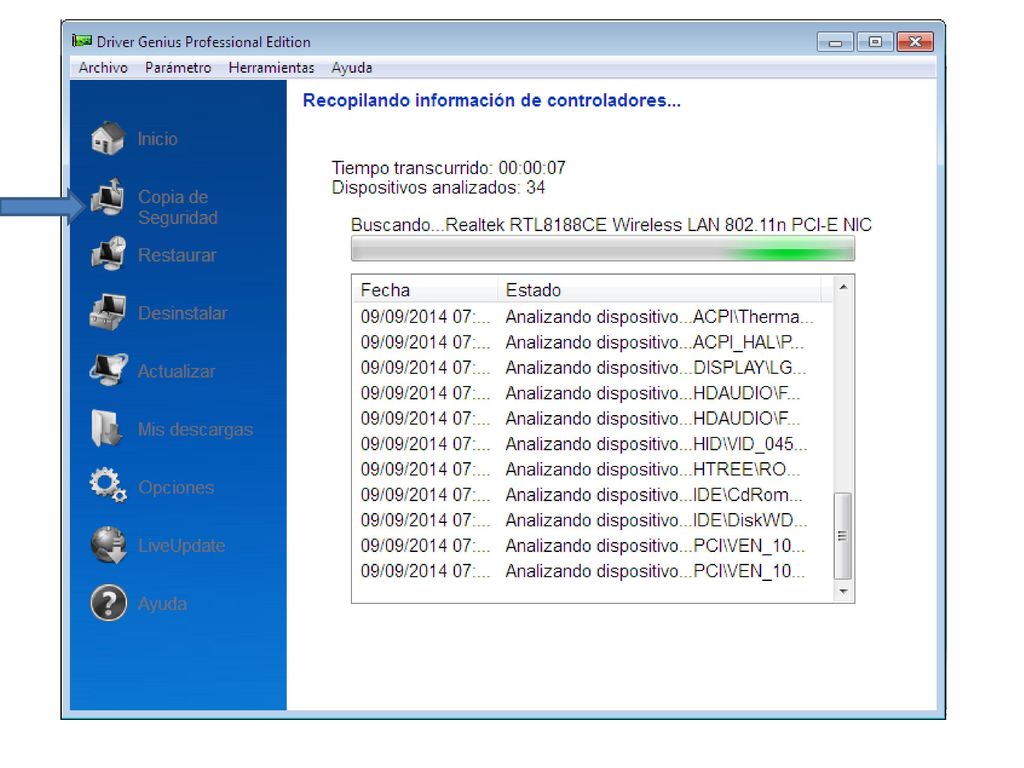Open the Opciones sidebar label
1024x768 pixels.
pyautogui.click(x=176, y=488)
